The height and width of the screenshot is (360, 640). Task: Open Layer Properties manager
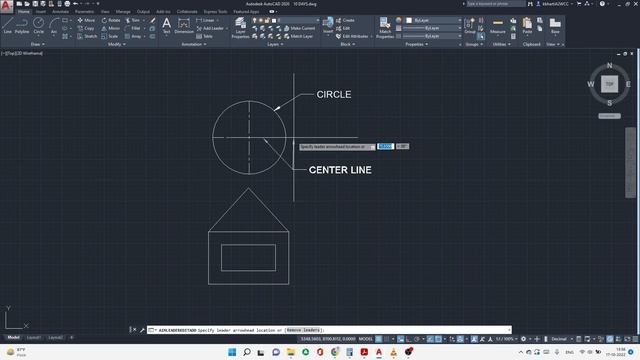240,28
